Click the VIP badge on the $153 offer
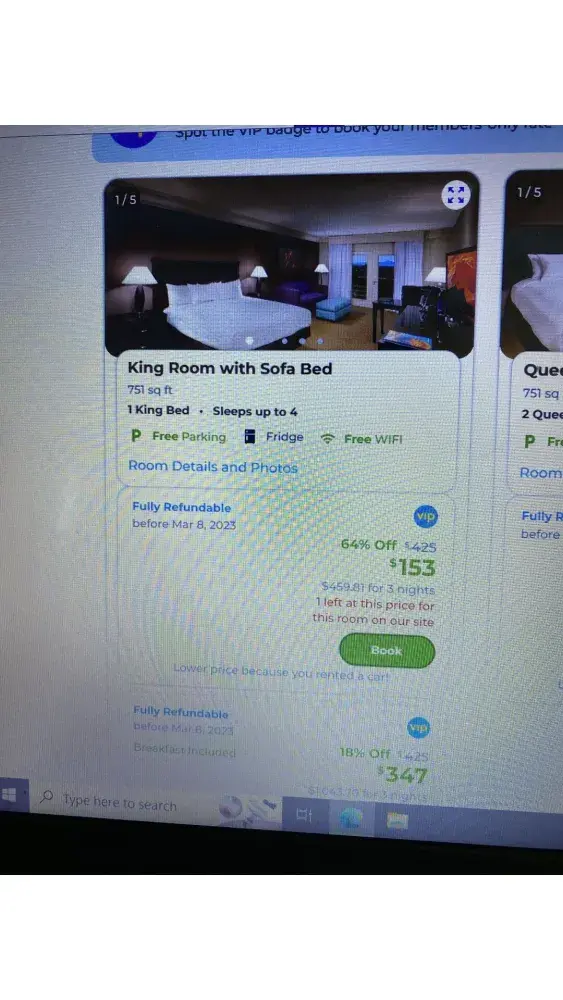The height and width of the screenshot is (1000, 563). click(426, 516)
